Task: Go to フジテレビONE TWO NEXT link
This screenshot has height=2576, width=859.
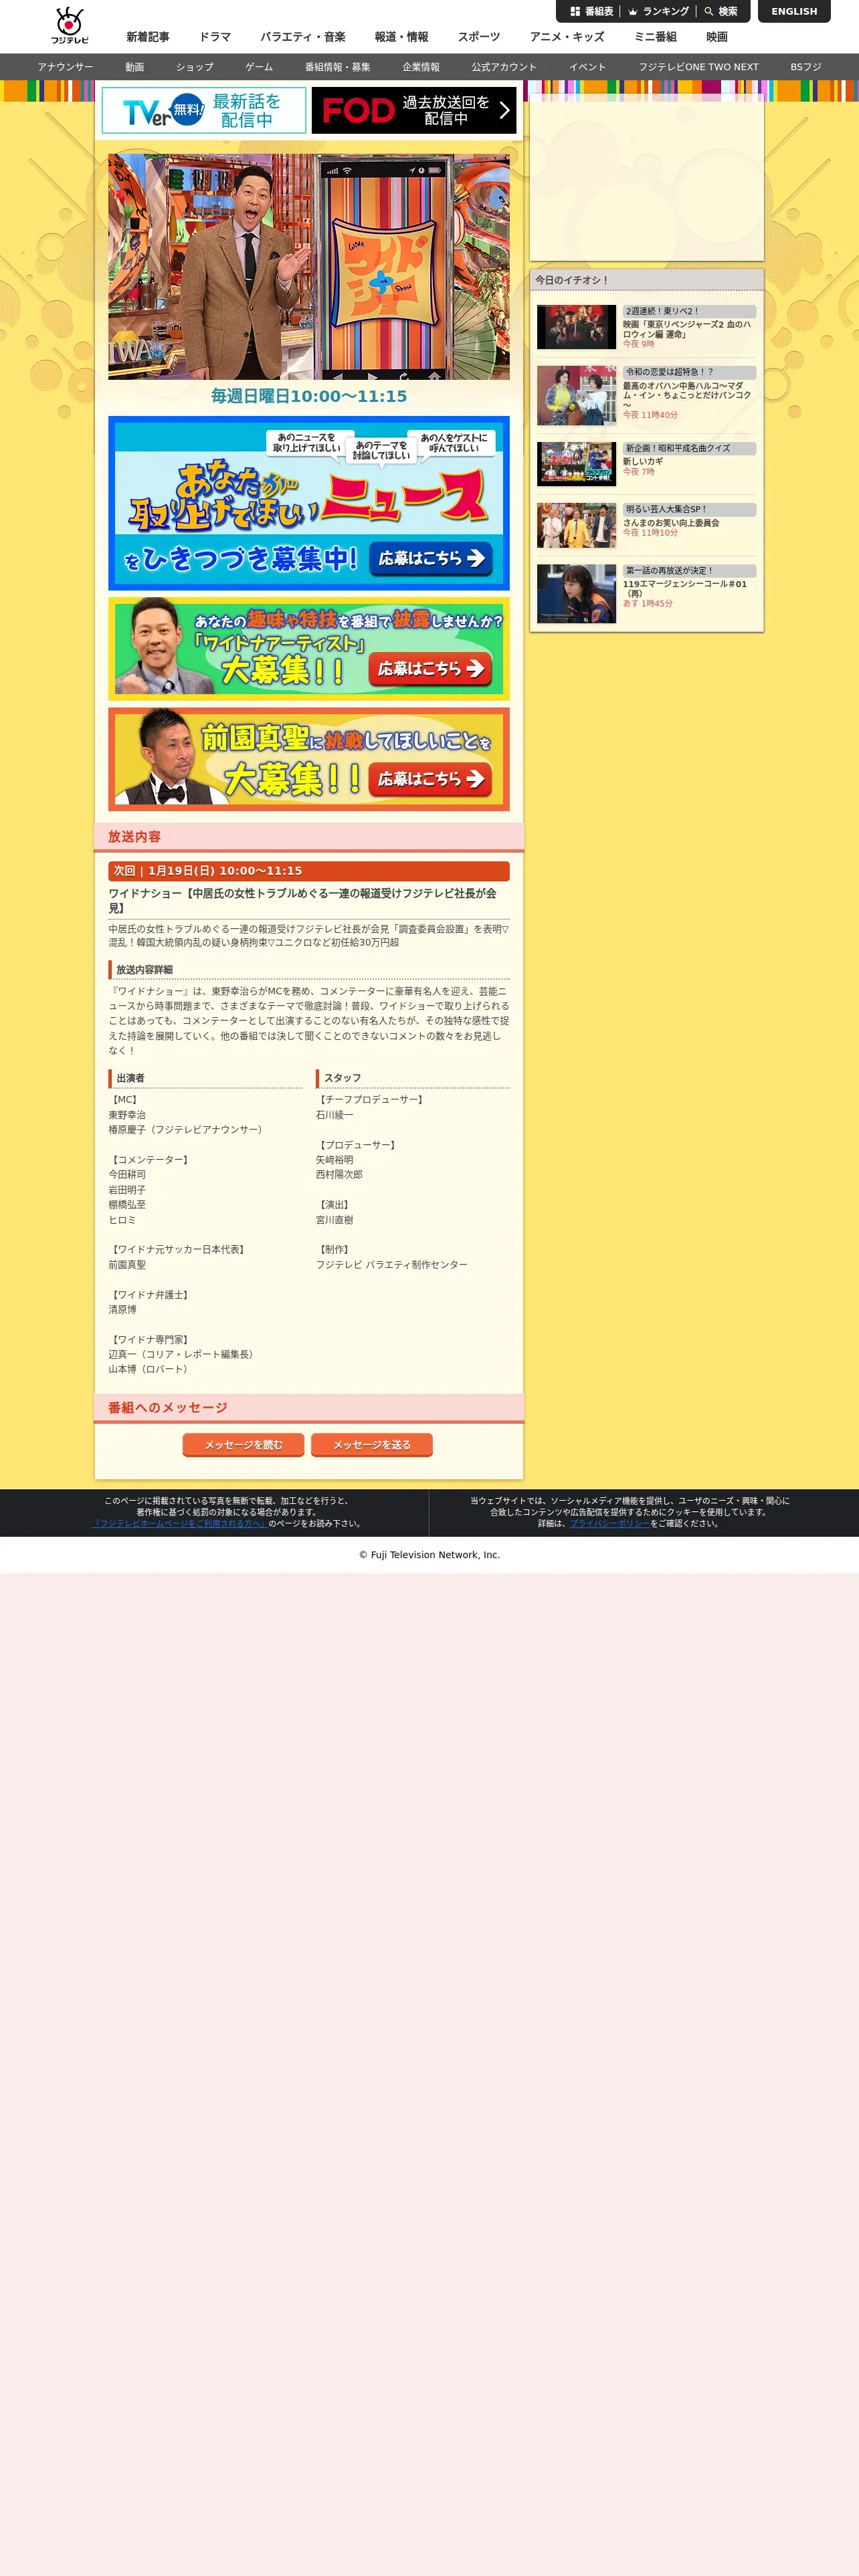Action: click(x=698, y=67)
